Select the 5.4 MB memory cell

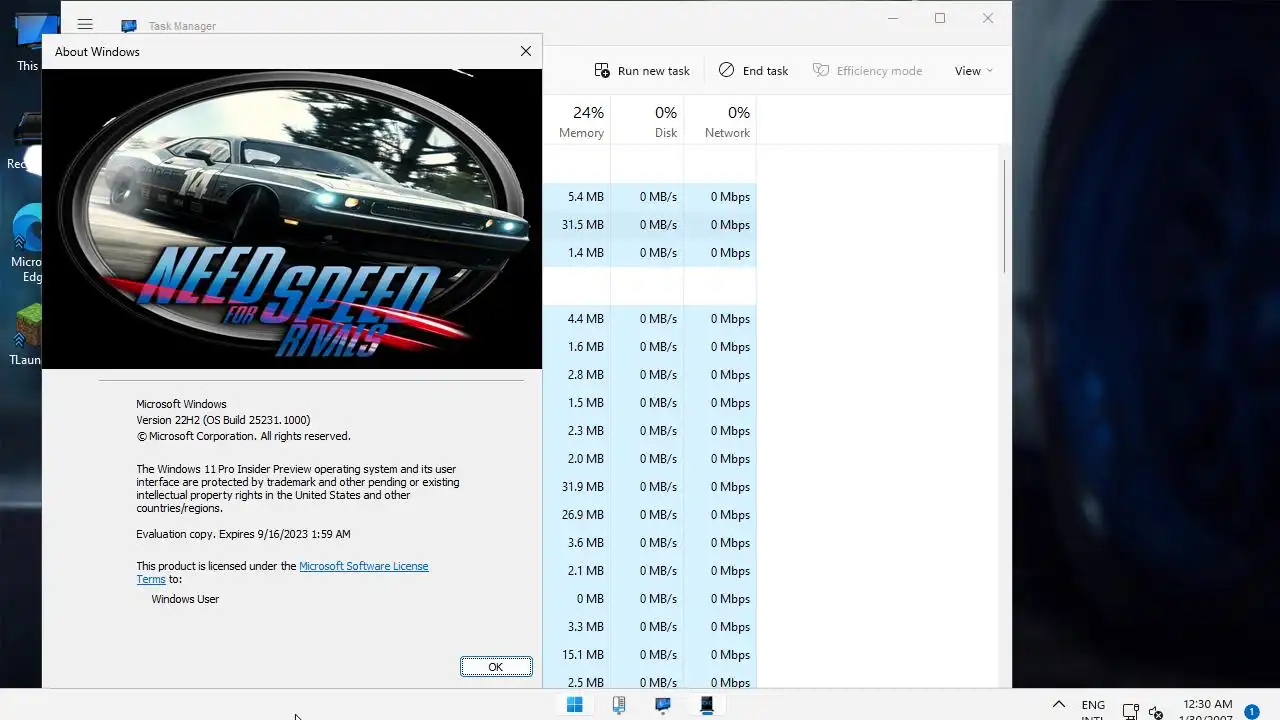pos(577,197)
